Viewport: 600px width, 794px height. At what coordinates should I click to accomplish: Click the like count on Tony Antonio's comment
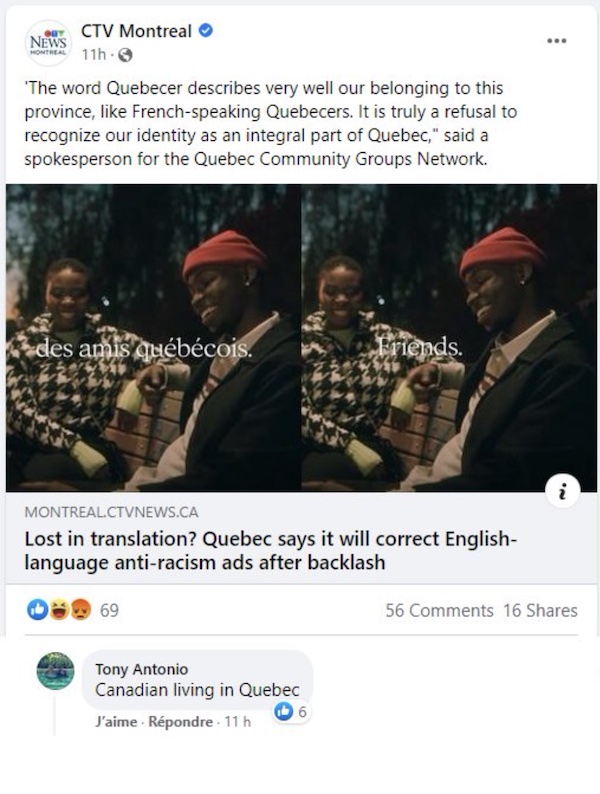[x=291, y=712]
